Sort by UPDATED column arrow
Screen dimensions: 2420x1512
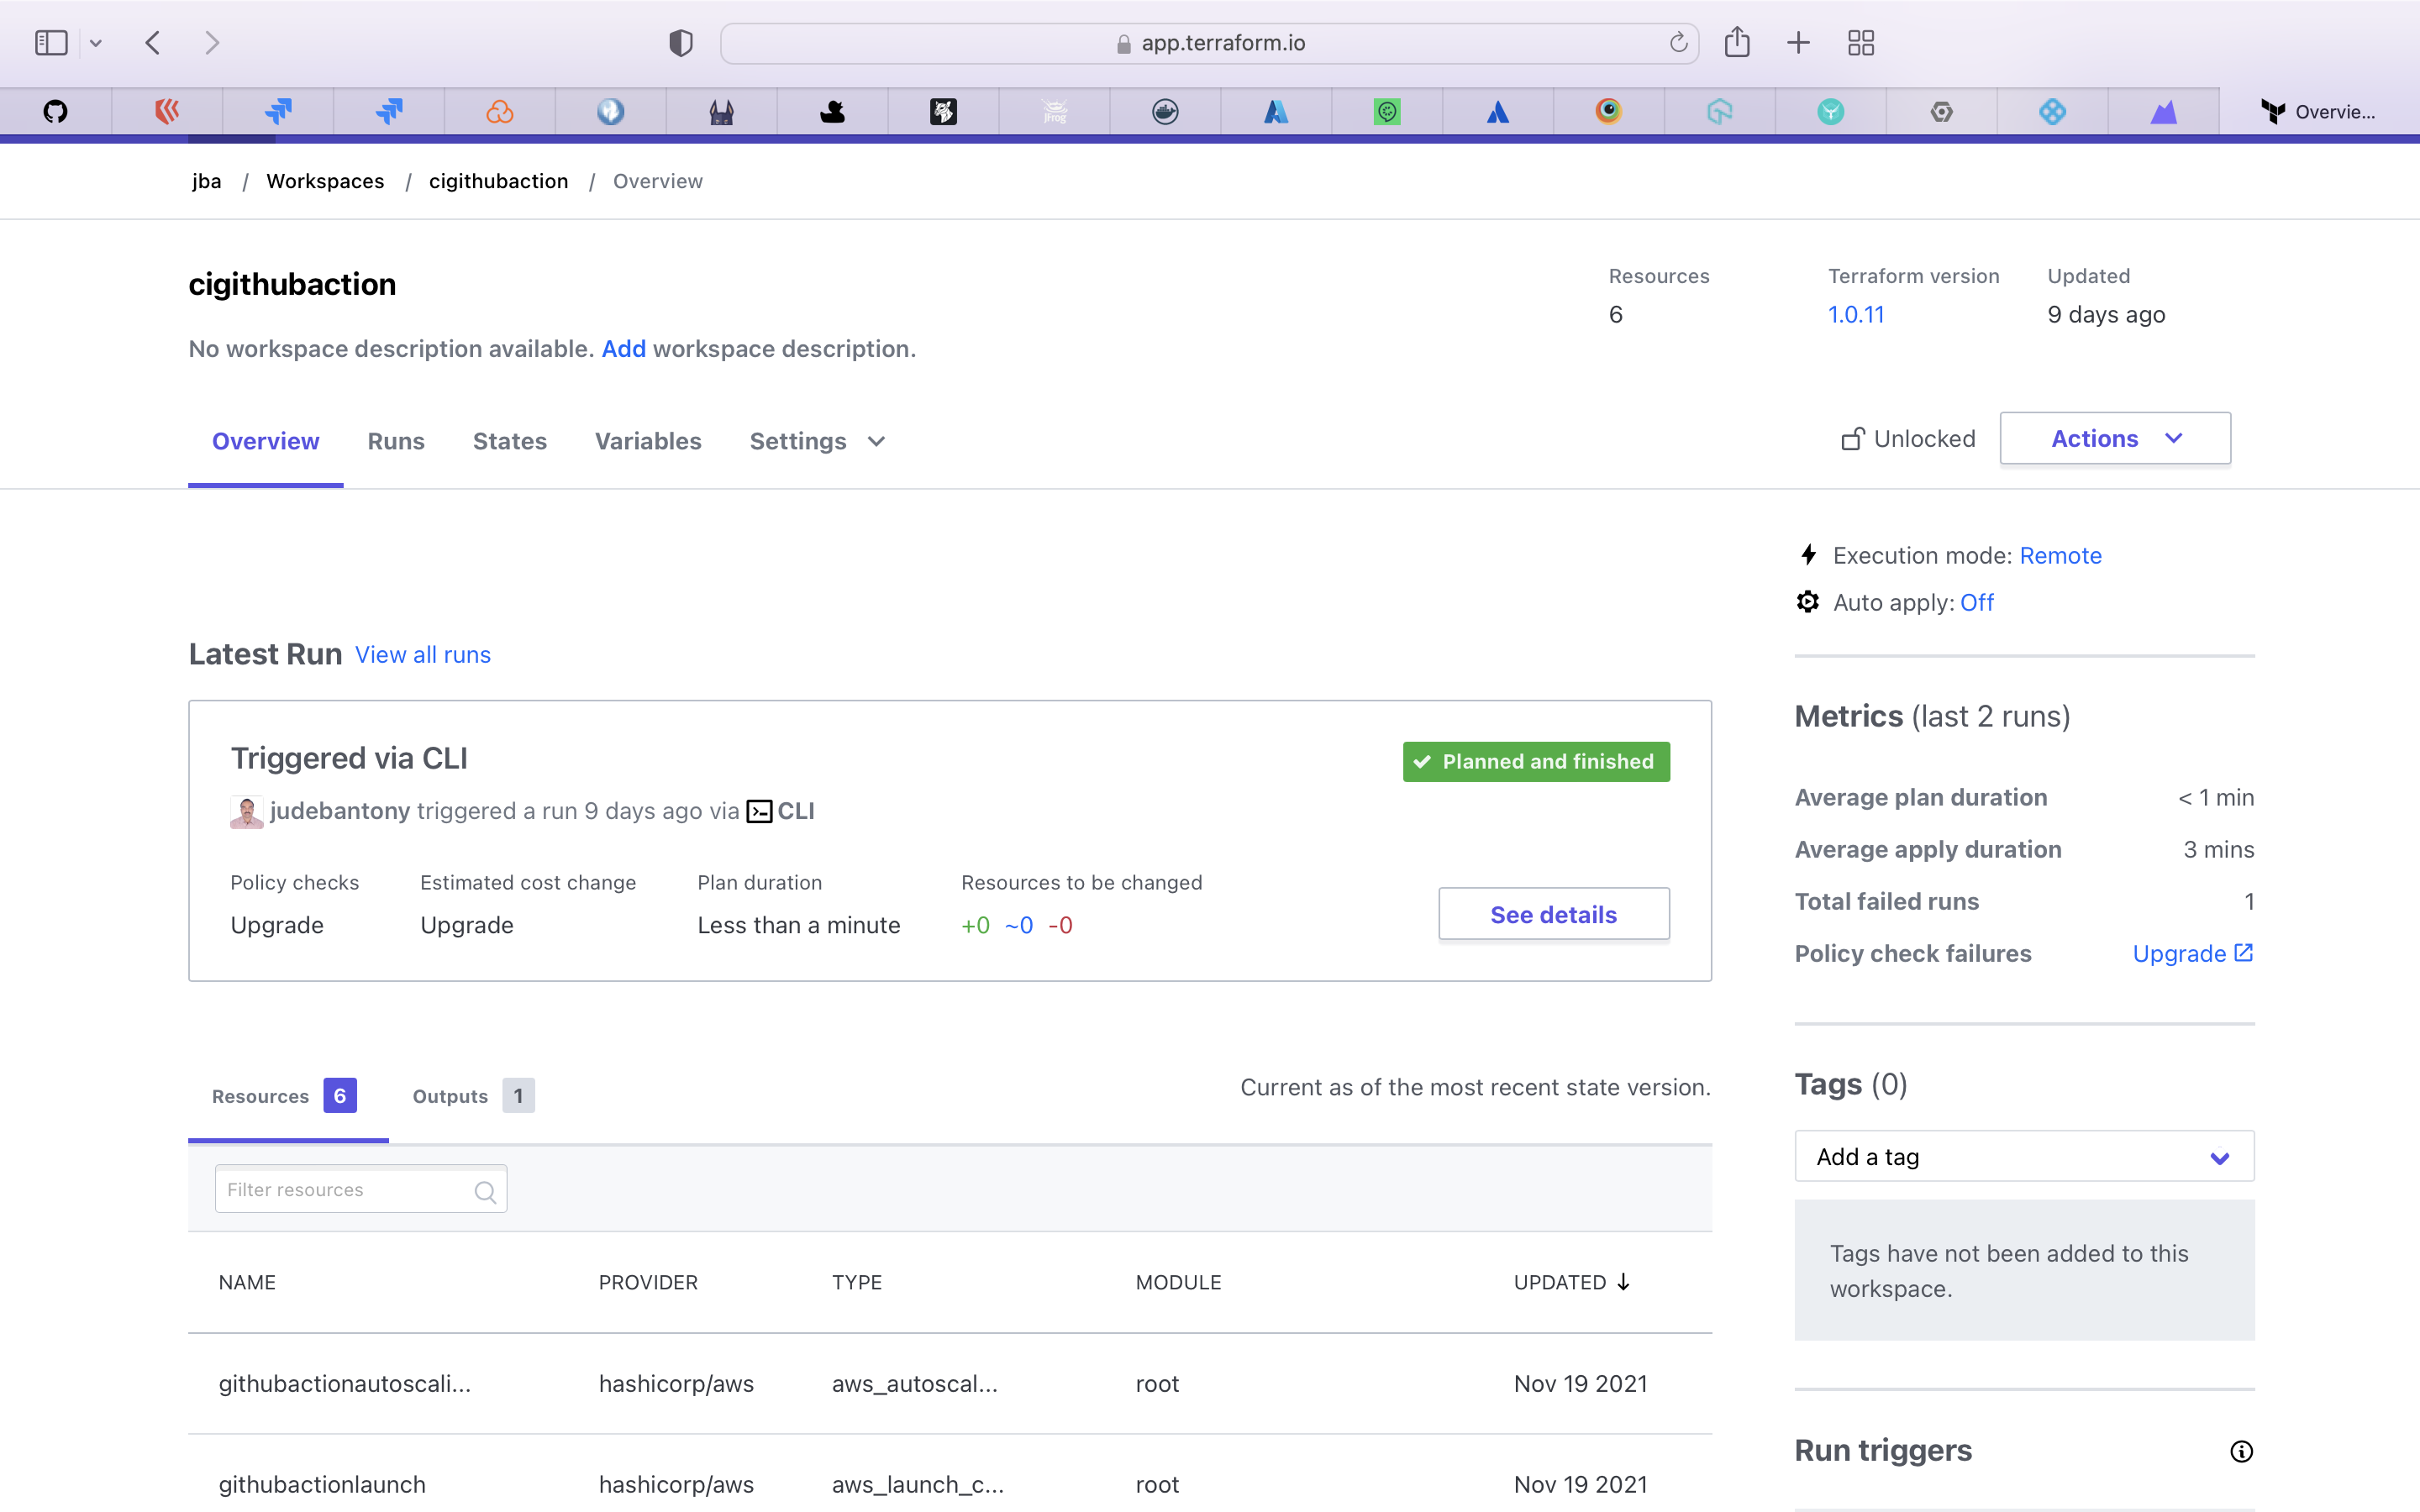[x=1623, y=1282]
